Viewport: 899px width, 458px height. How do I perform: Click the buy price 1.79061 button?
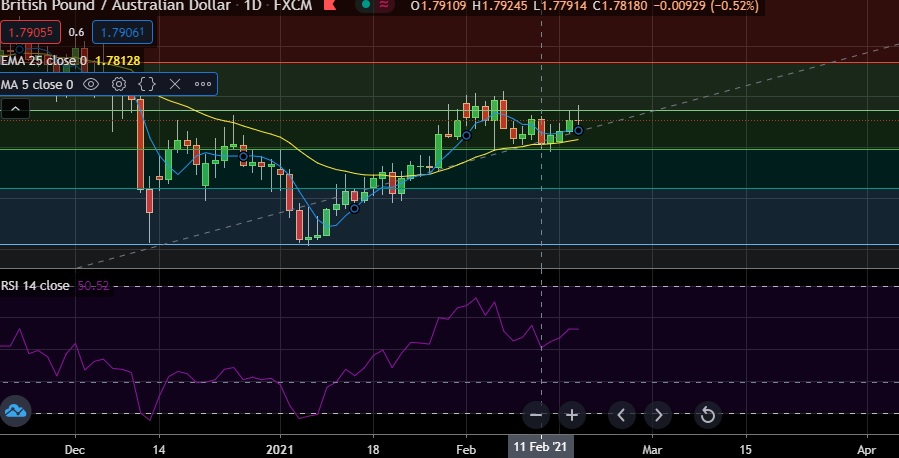tap(122, 33)
